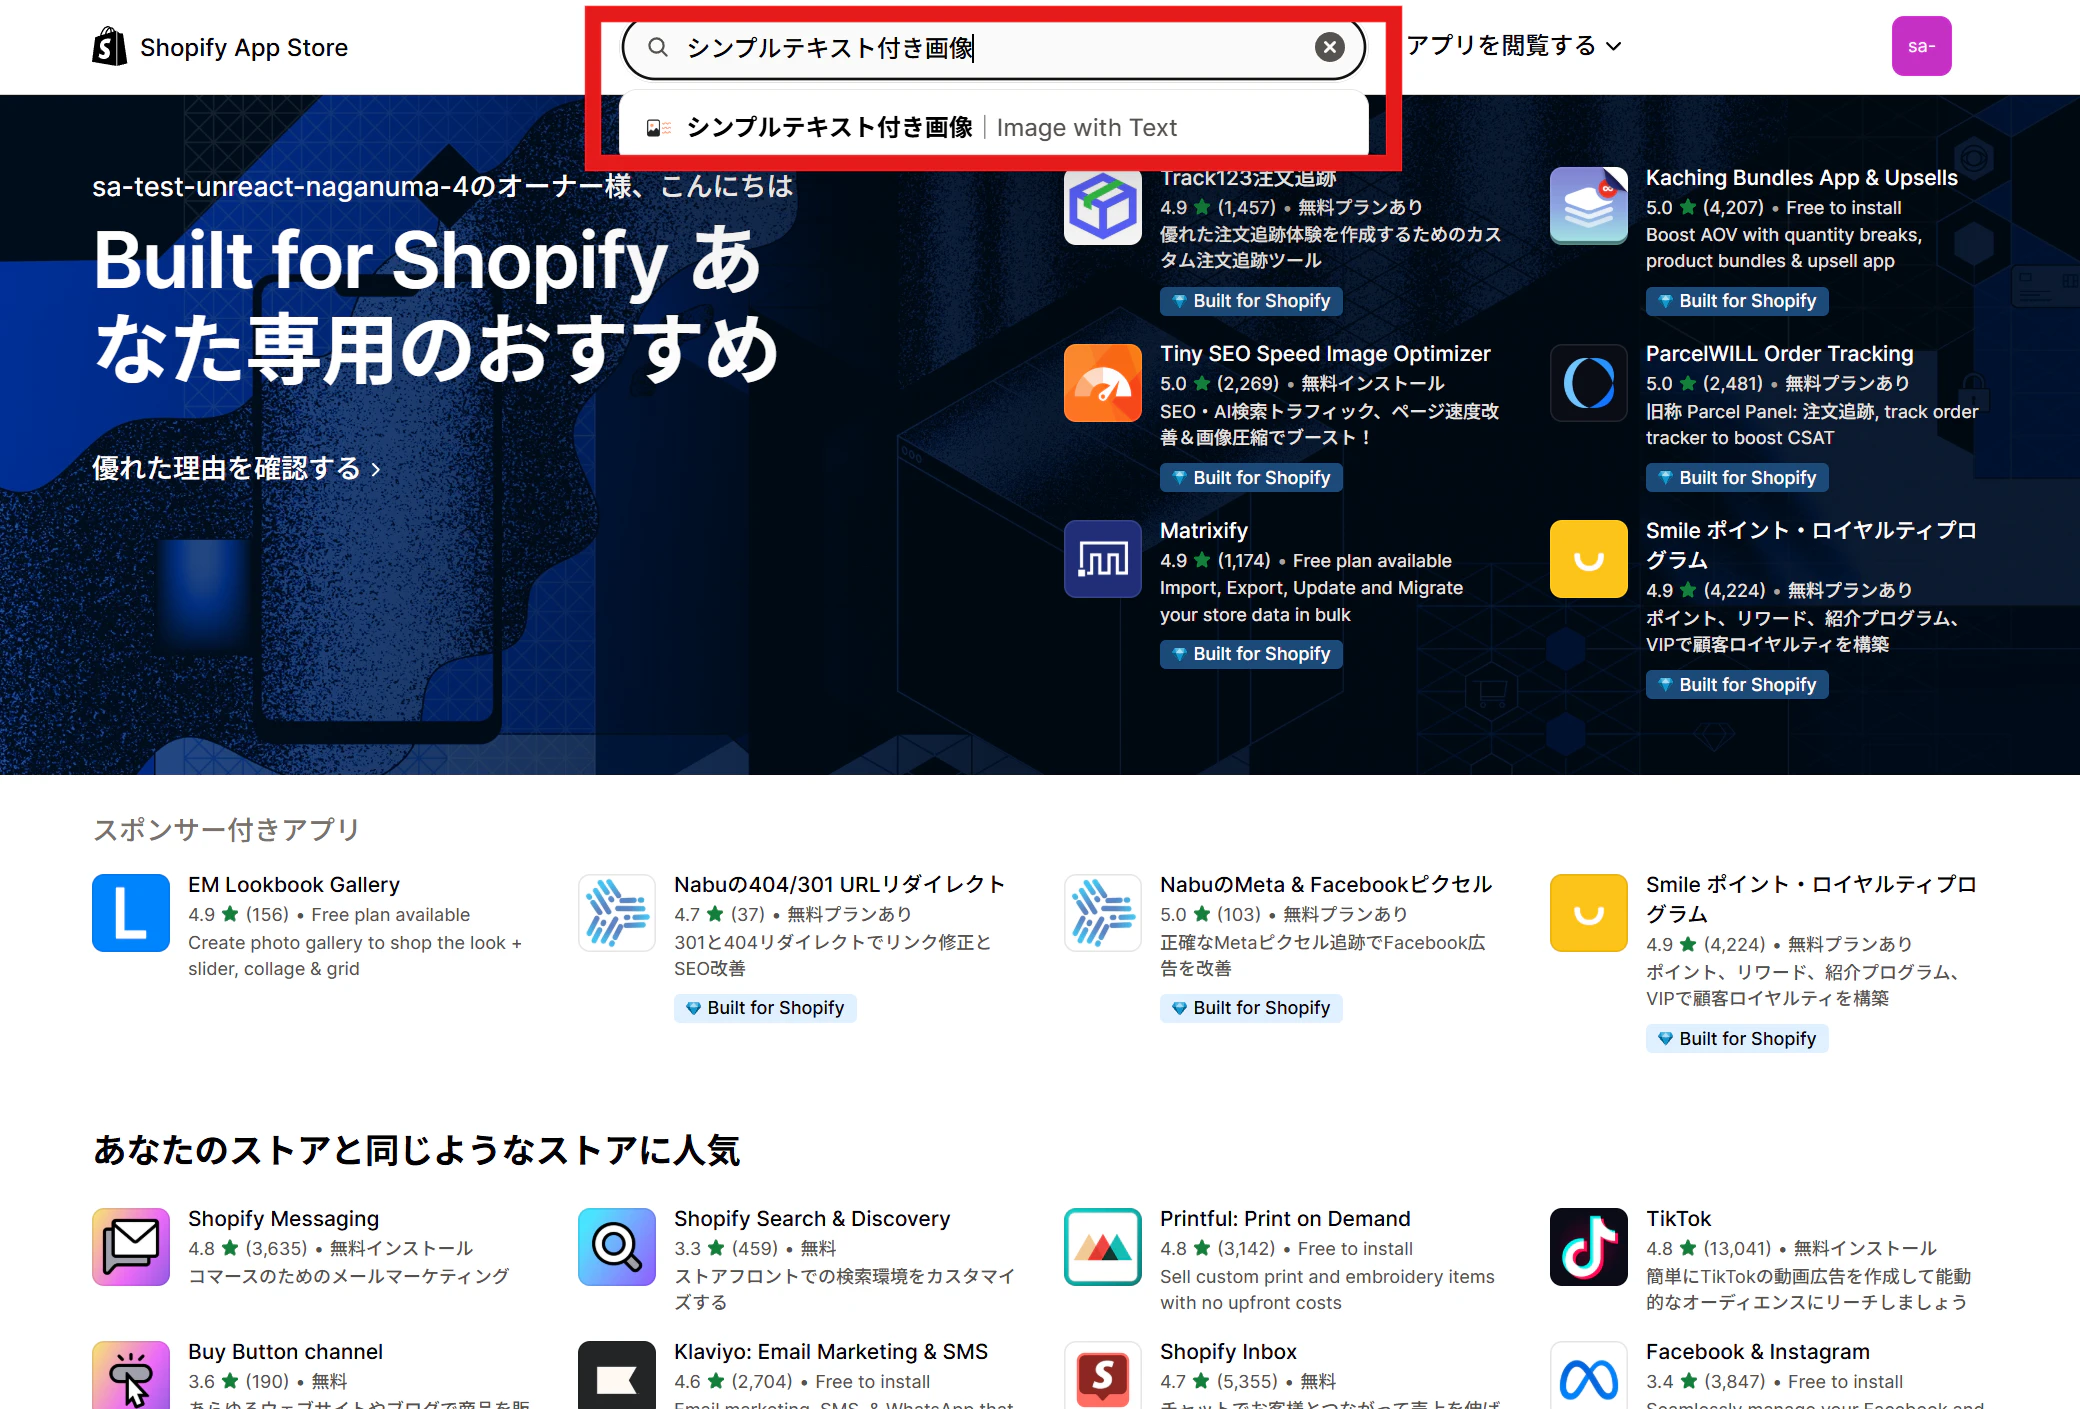Select the Image with Text search suggestion
This screenshot has height=1409, width=2080.
point(993,127)
